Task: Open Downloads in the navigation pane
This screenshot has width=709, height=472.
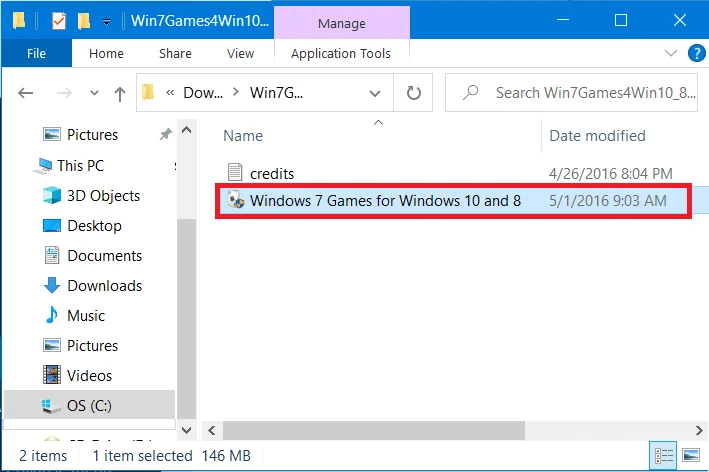Action: 104,286
